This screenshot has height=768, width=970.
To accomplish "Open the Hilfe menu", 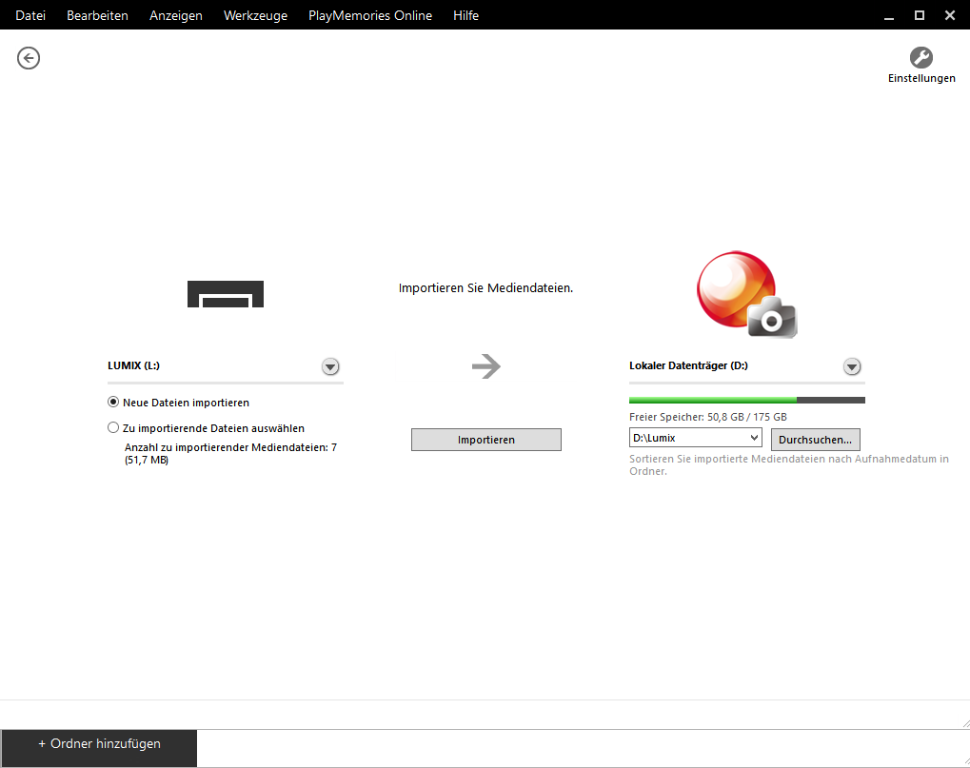I will [466, 15].
